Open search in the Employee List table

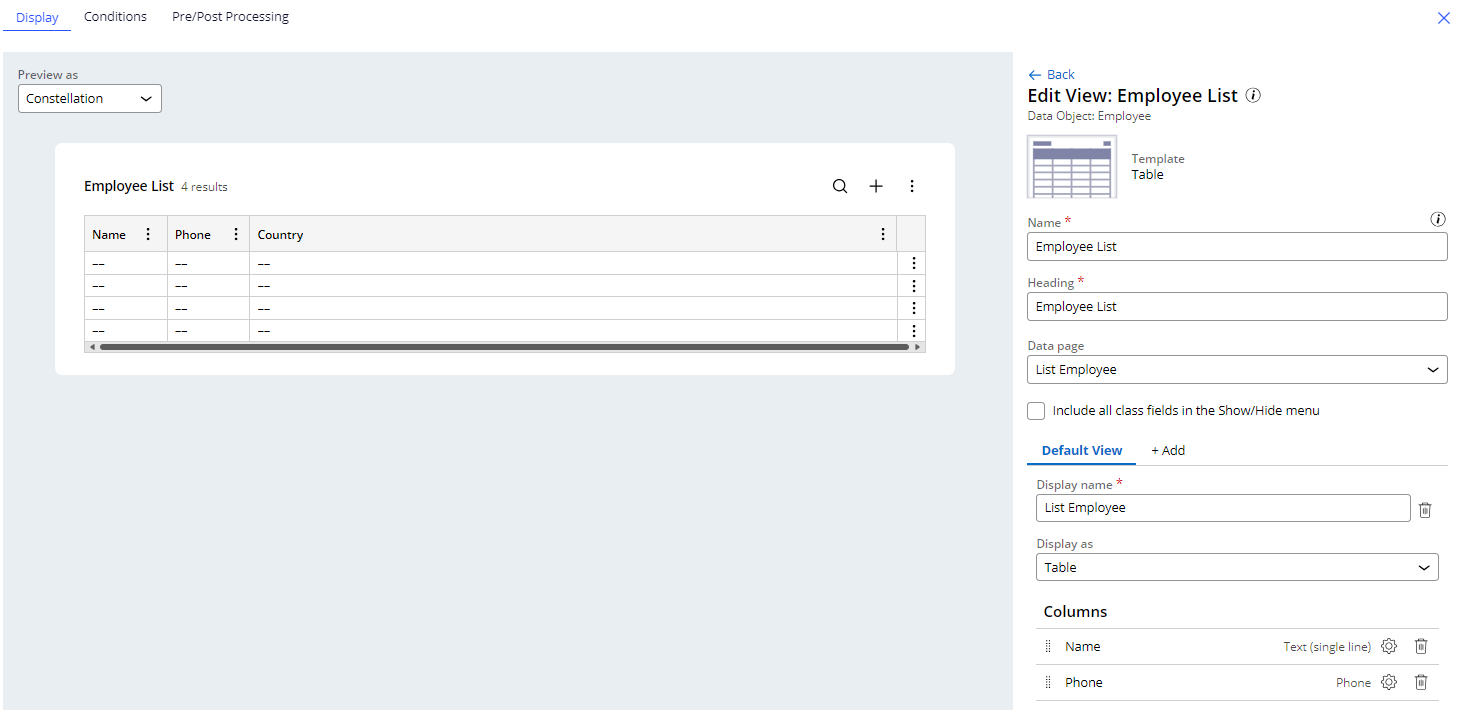tap(839, 185)
